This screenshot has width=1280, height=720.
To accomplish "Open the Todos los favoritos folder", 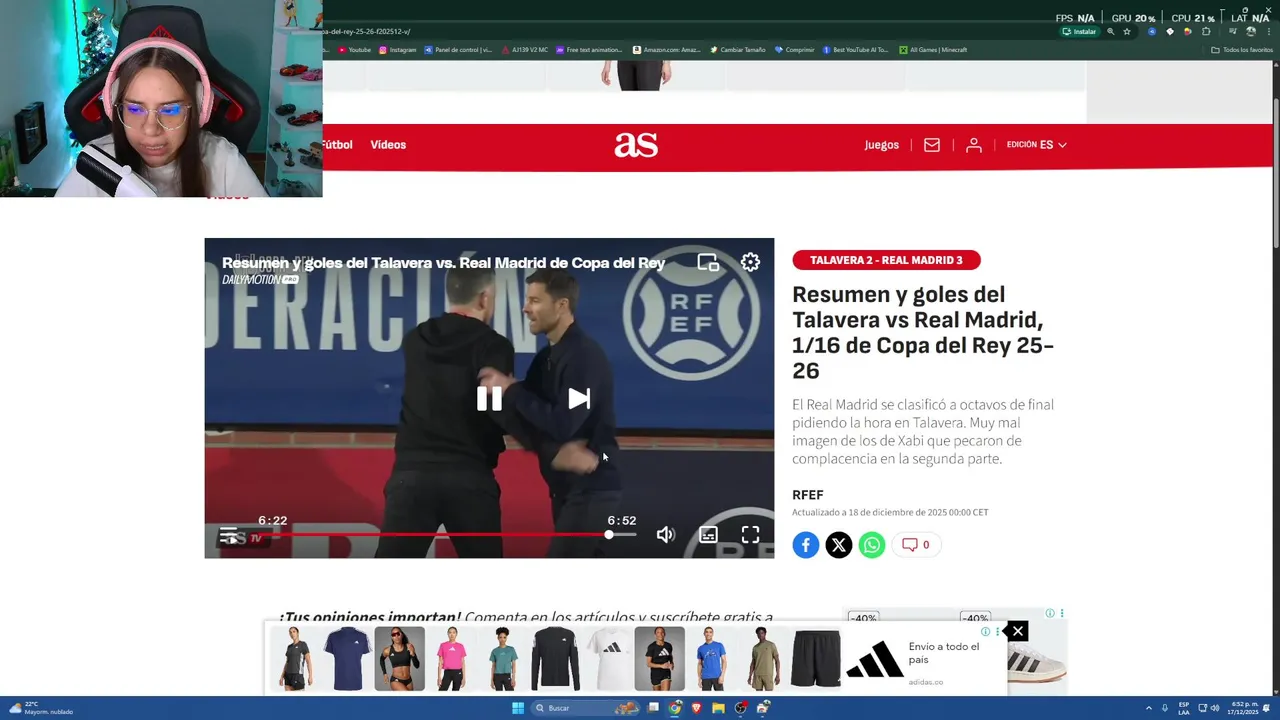I will [1242, 50].
